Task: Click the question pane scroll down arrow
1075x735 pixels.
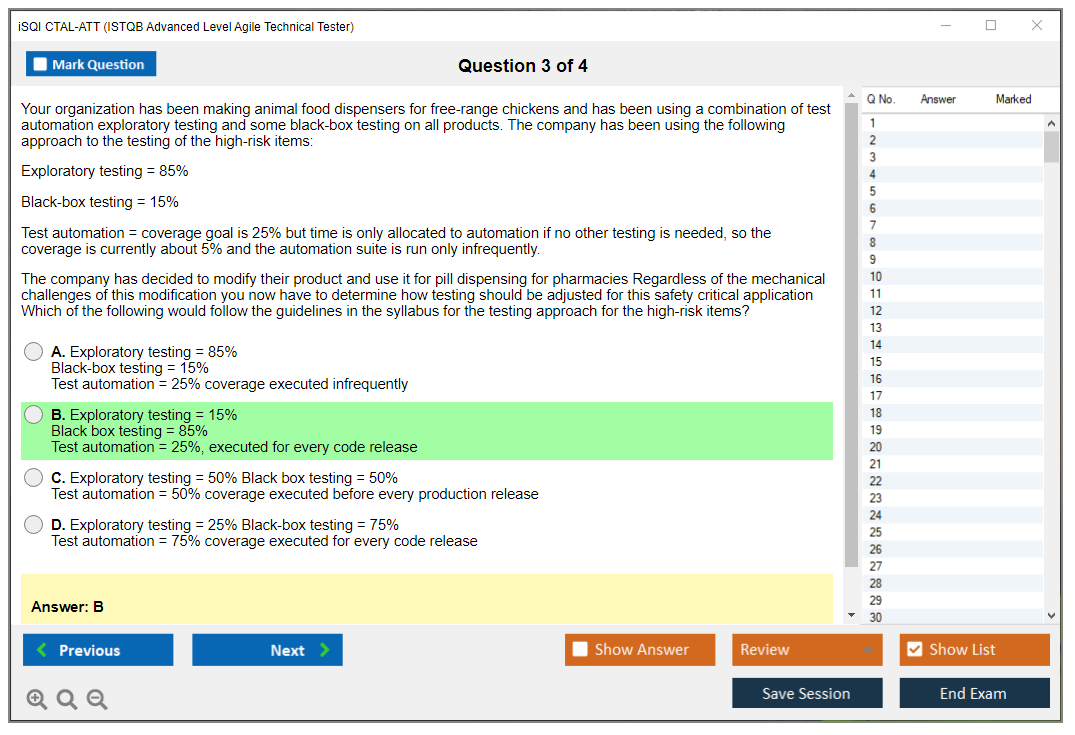Action: pos(851,615)
